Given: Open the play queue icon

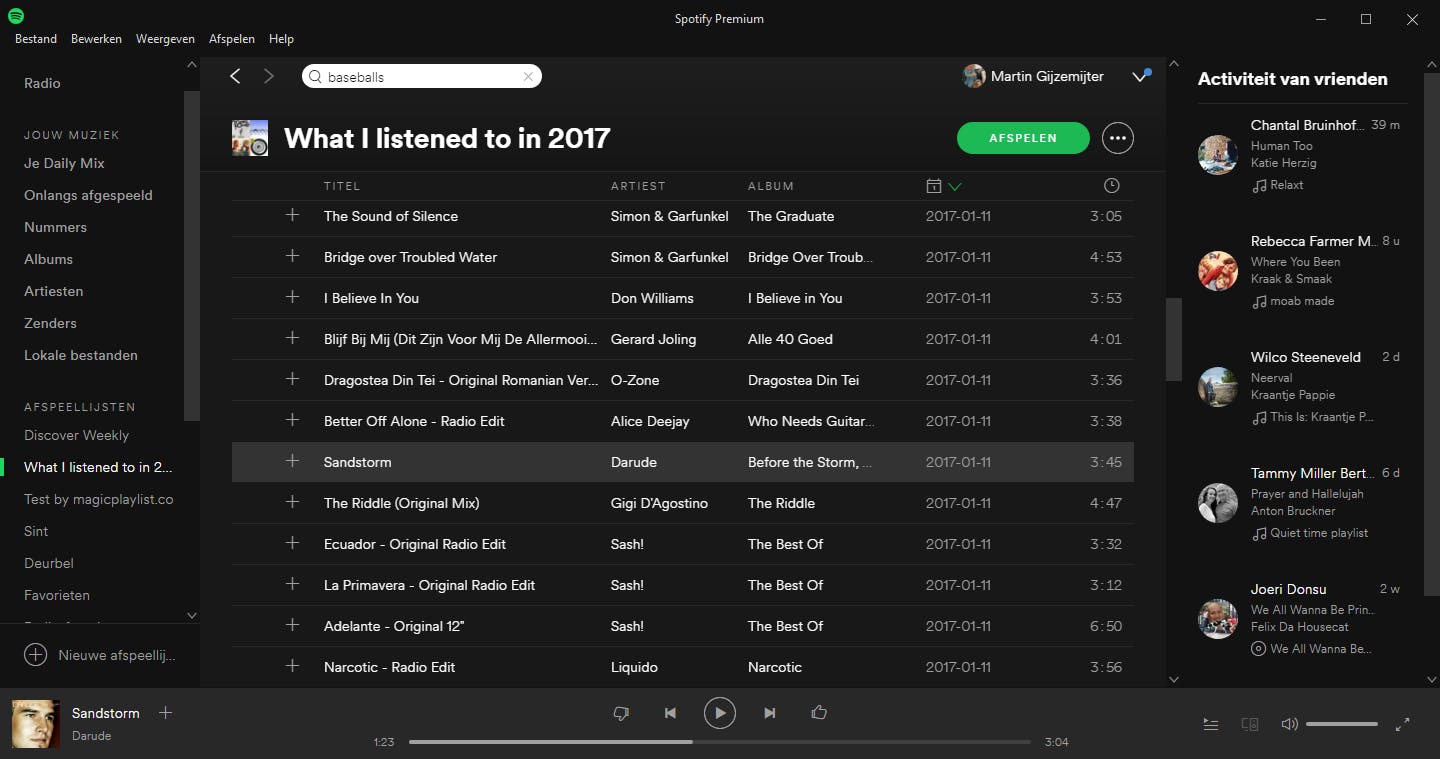Looking at the screenshot, I should 1211,725.
